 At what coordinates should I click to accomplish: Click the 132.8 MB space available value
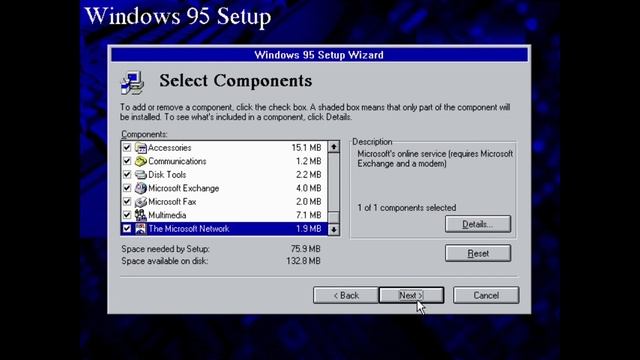coord(303,261)
